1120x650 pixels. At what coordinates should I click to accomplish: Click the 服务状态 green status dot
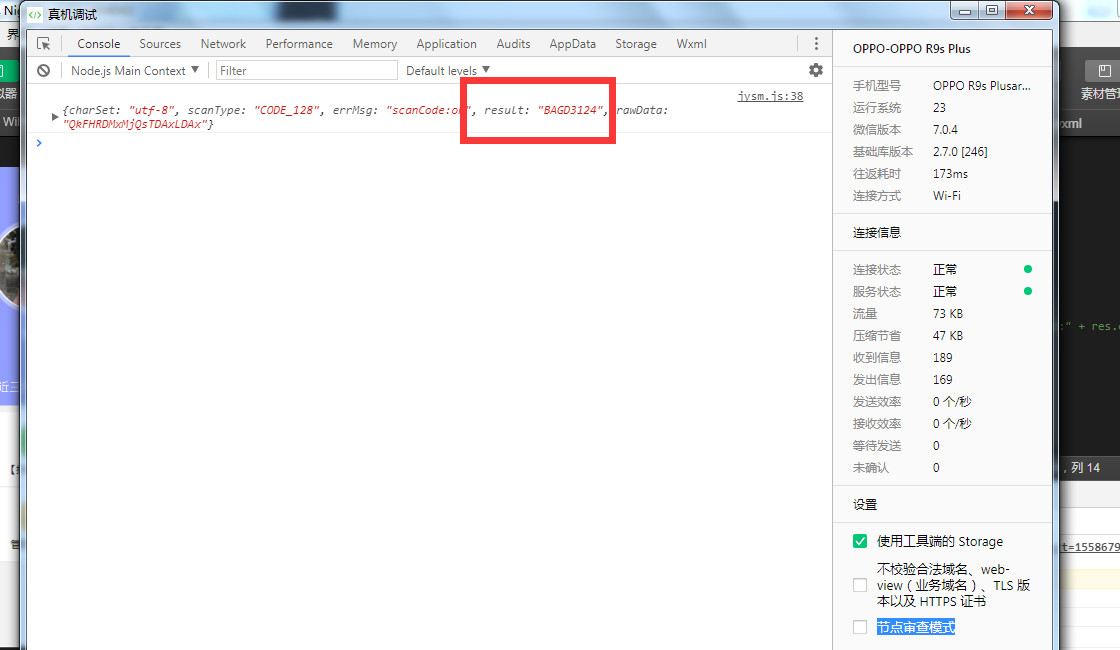1028,291
